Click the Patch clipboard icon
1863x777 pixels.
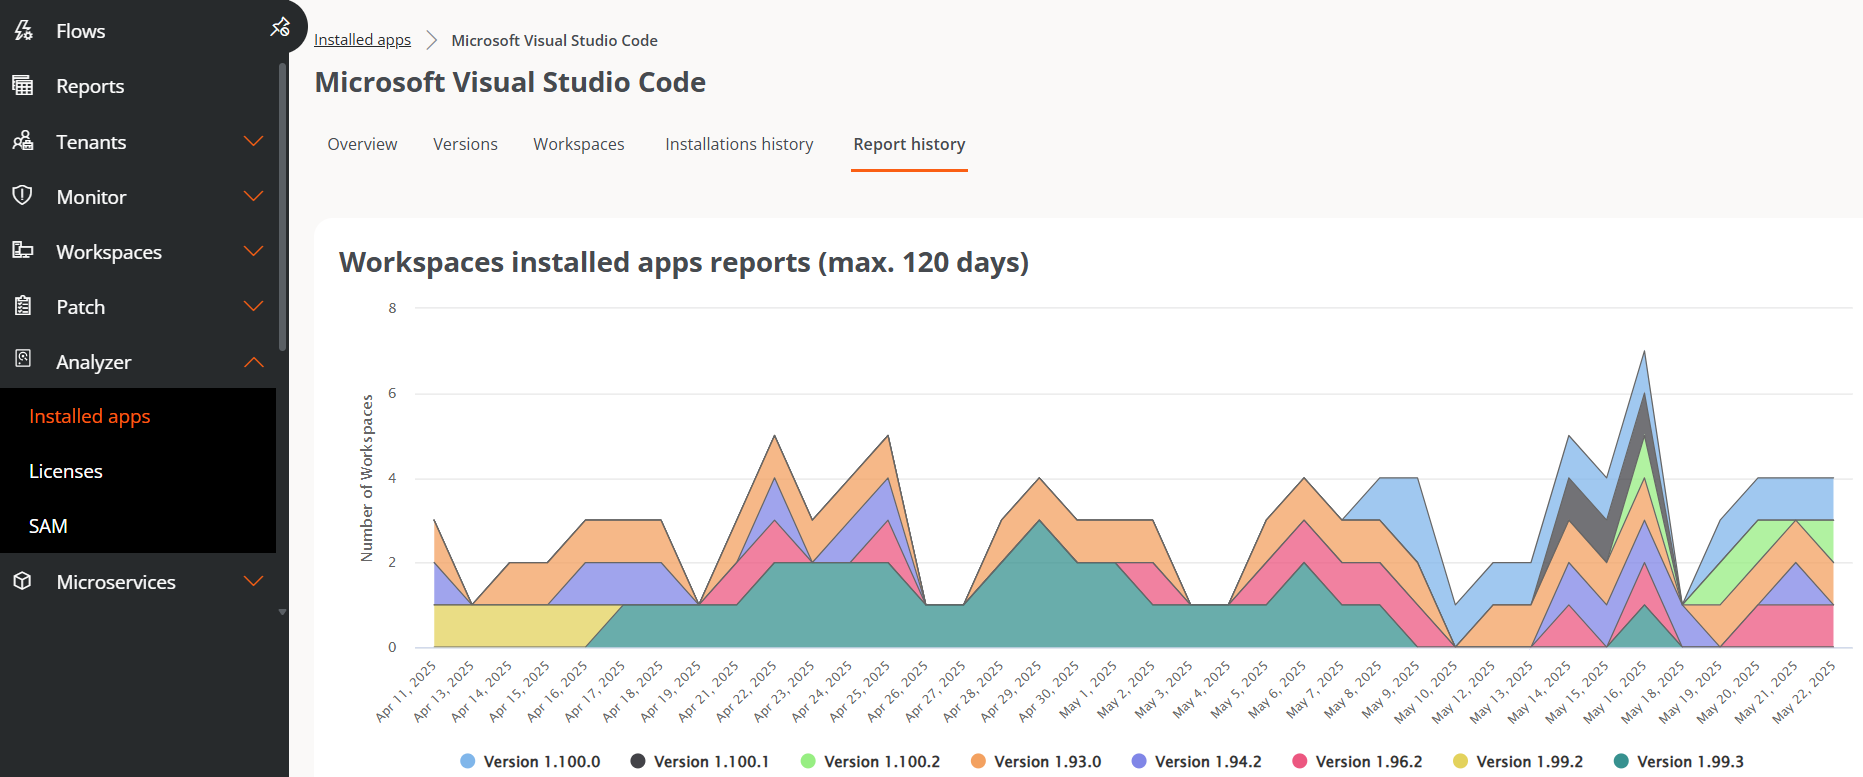pos(23,306)
